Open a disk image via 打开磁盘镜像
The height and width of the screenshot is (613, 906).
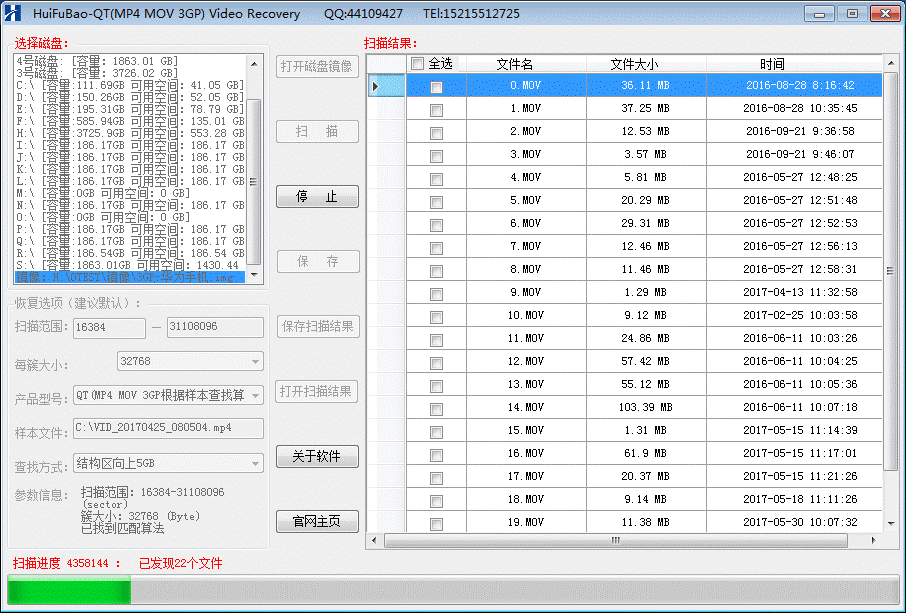click(x=317, y=67)
